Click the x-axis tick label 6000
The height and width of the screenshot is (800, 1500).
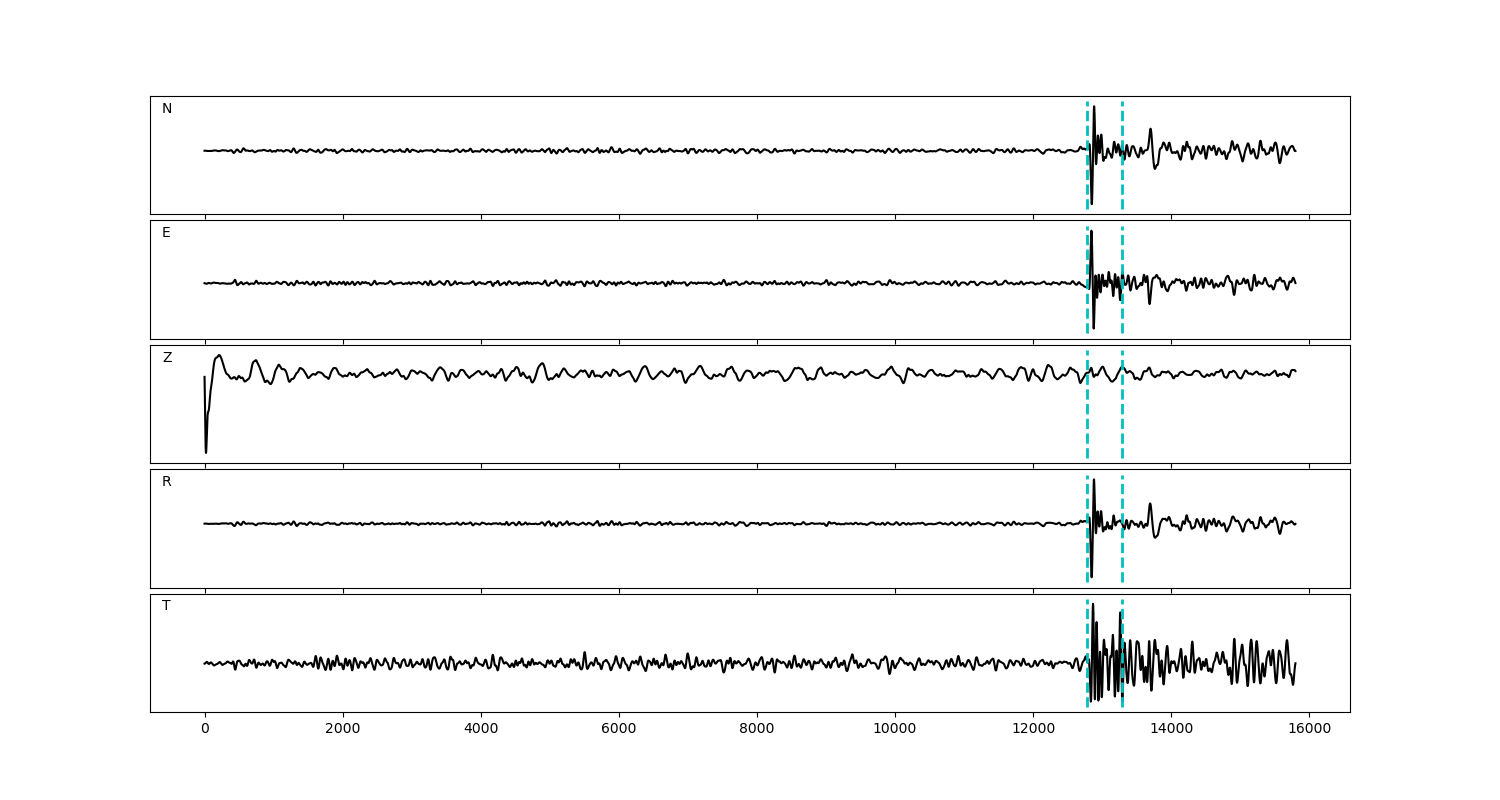(619, 730)
